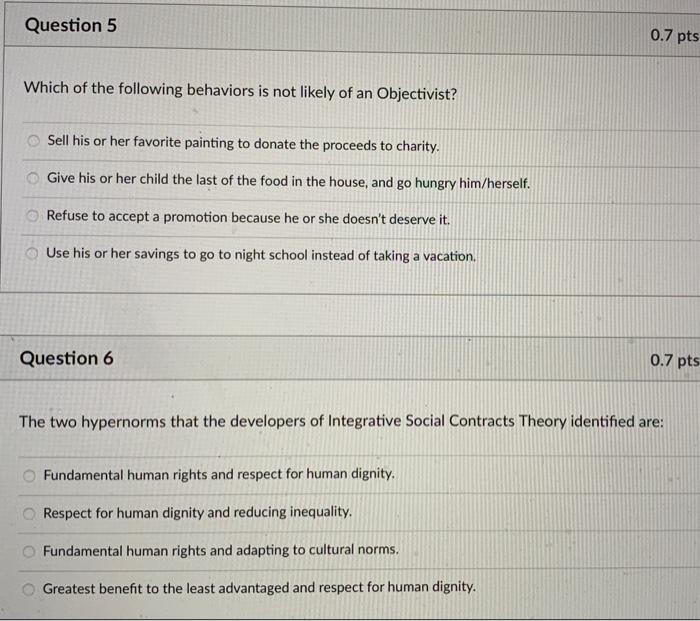Viewport: 700px width, 621px height.
Task: Click the '0.7 pts' label of Question 6
Action: coord(673,360)
